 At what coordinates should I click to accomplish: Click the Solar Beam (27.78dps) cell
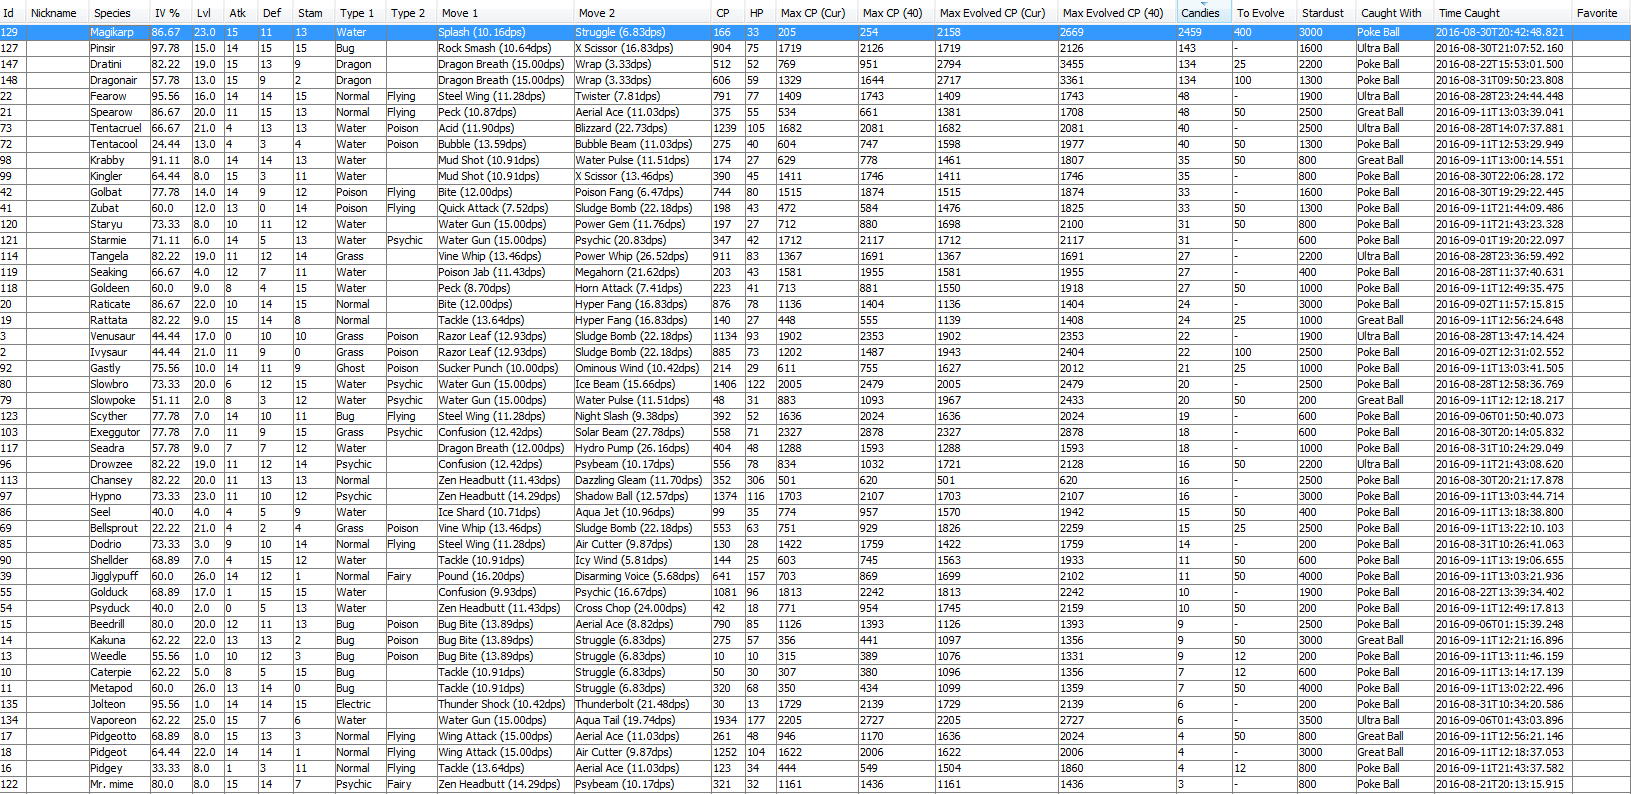click(x=641, y=432)
